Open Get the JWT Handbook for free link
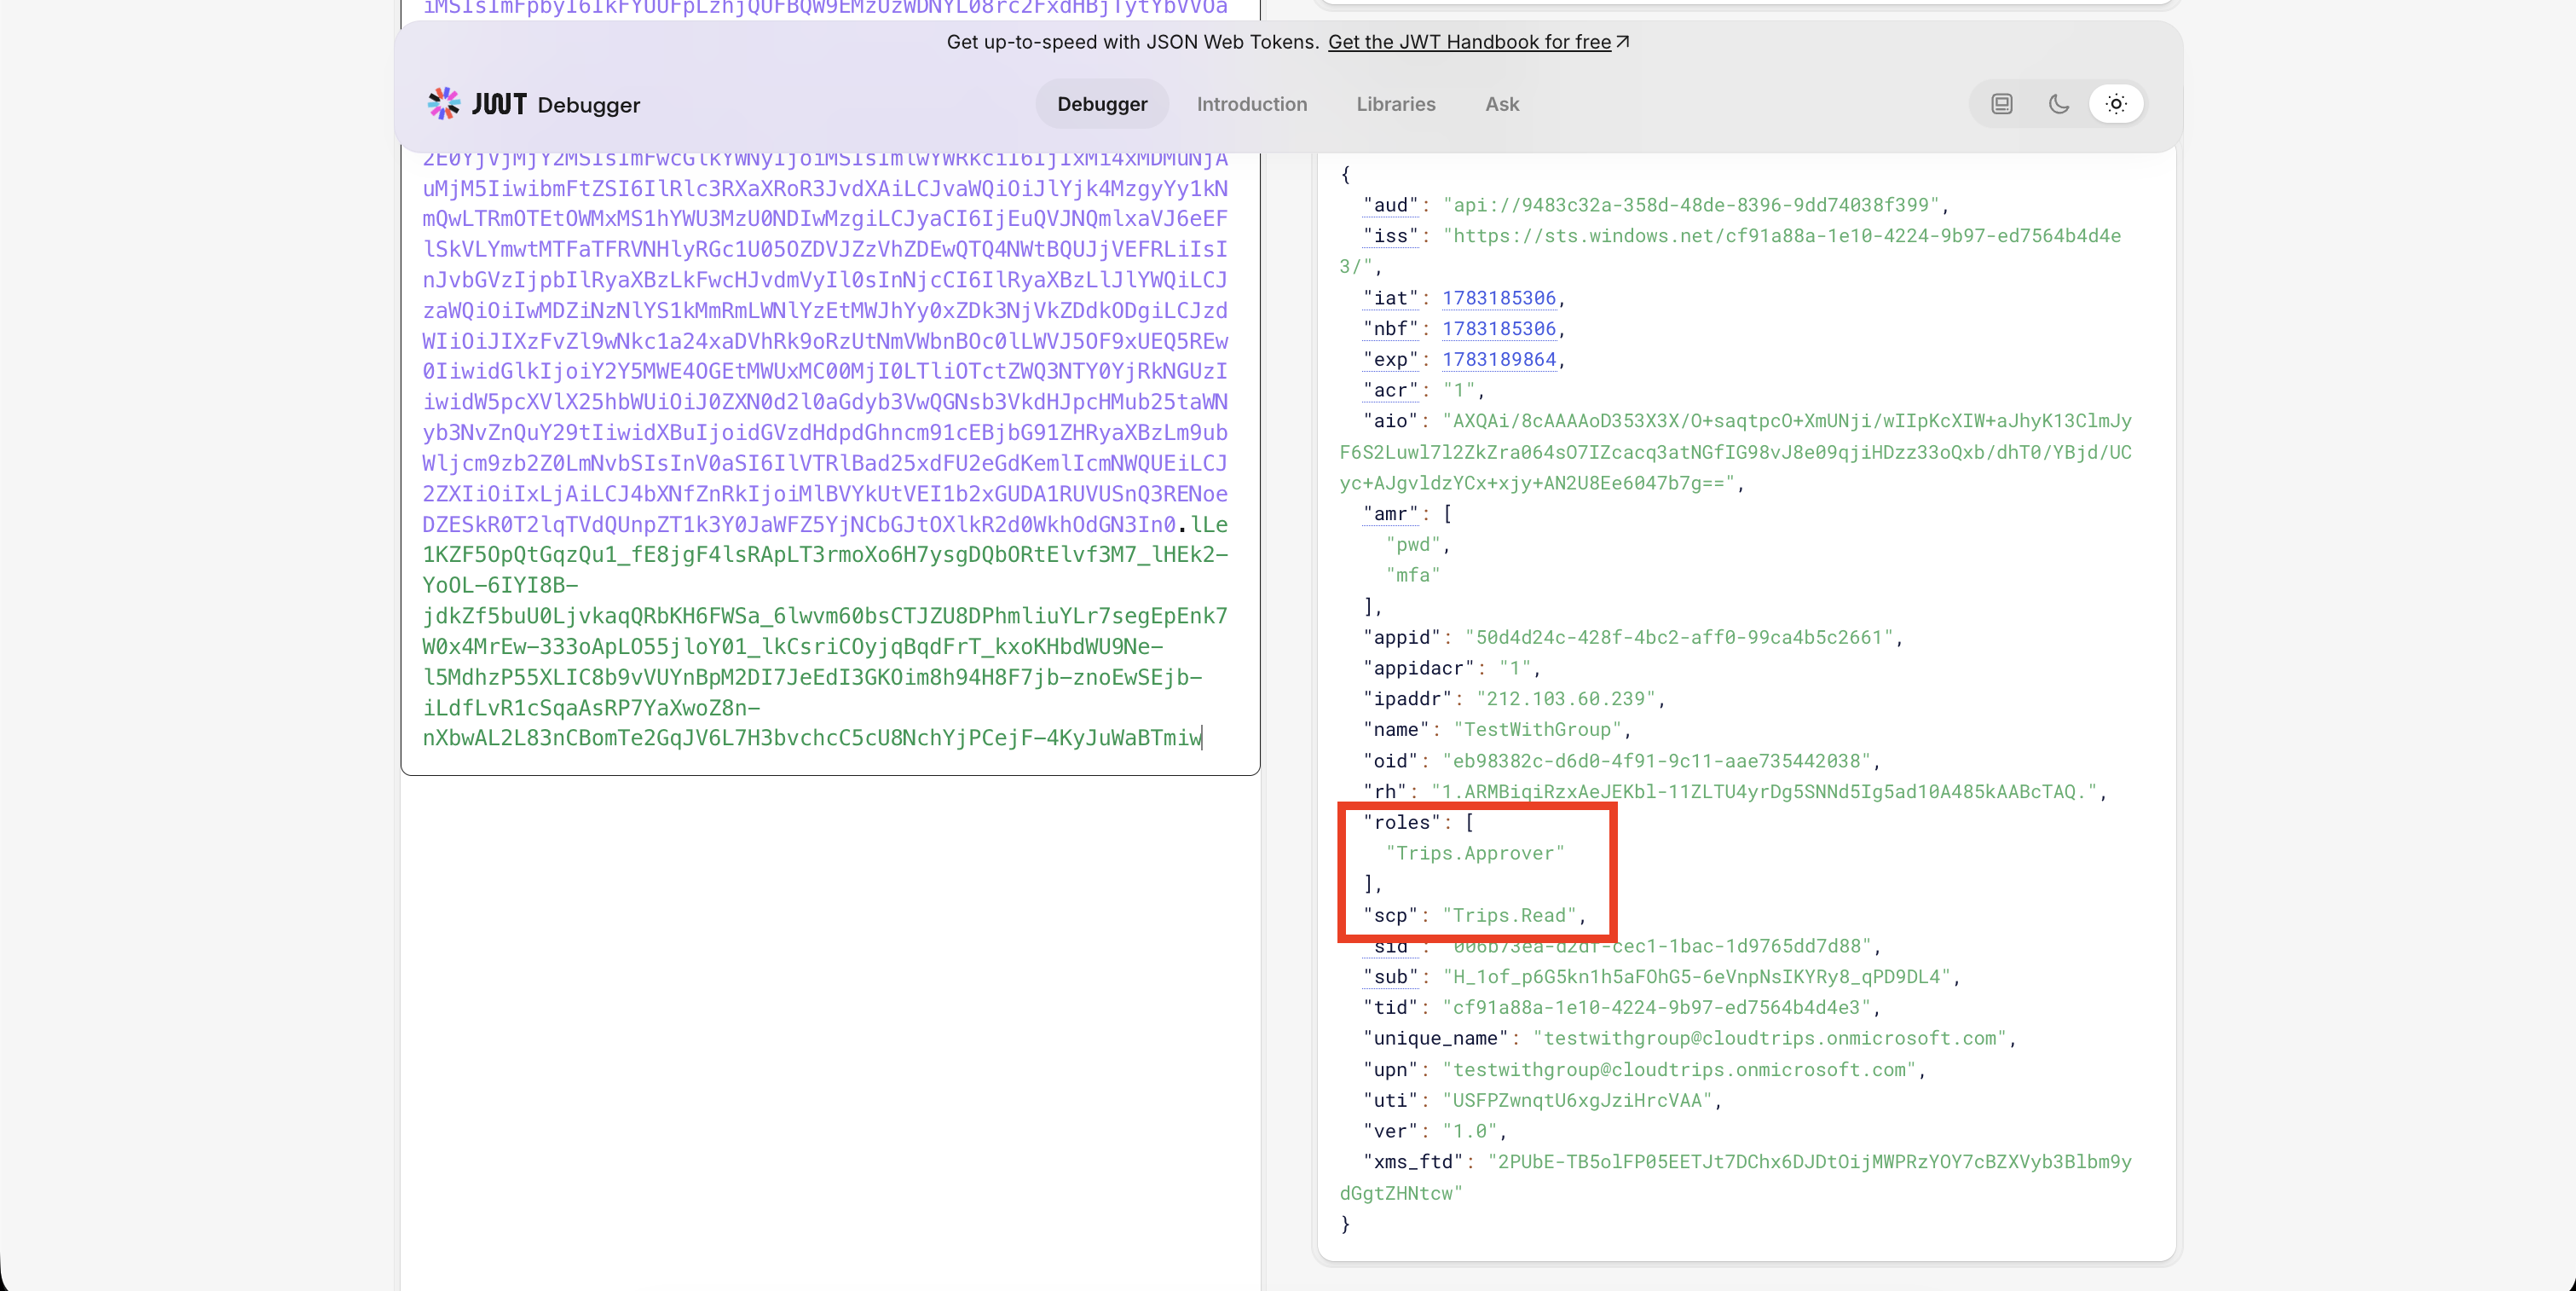2576x1291 pixels. [1478, 42]
